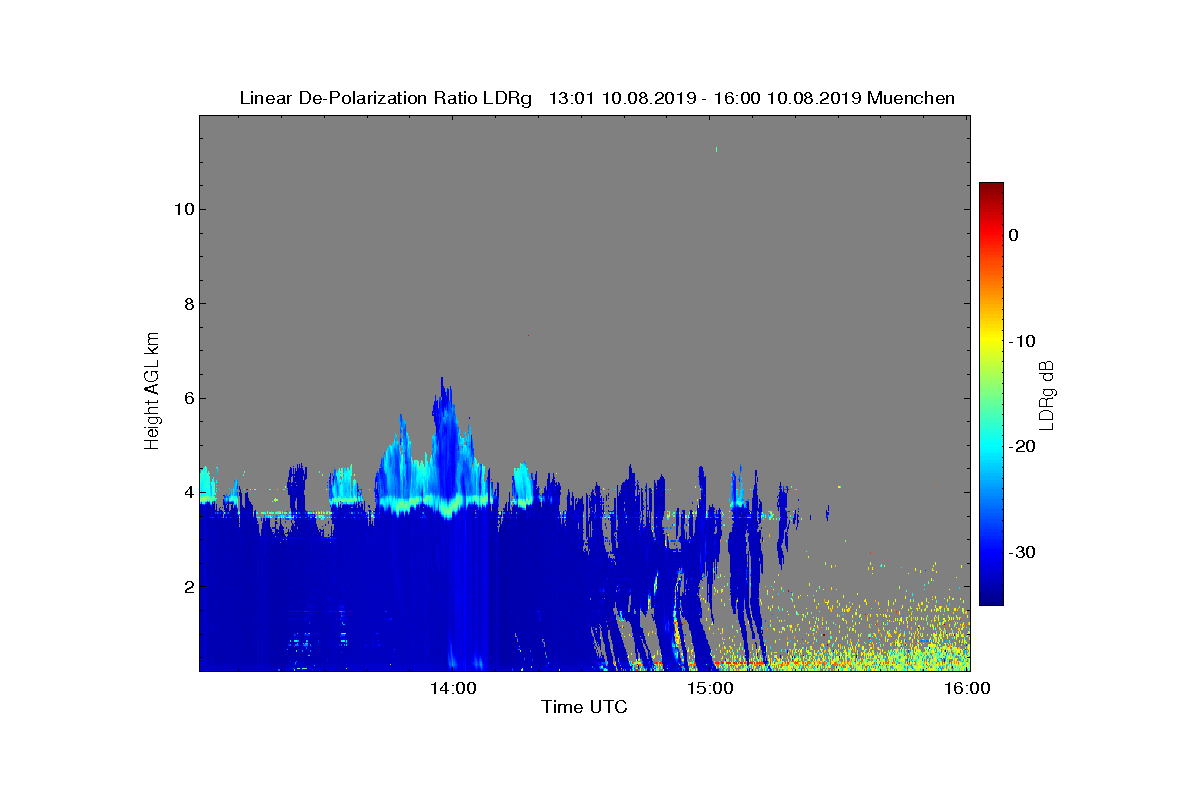Click the '14:00' time tick label
The image size is (1200, 800).
452,689
